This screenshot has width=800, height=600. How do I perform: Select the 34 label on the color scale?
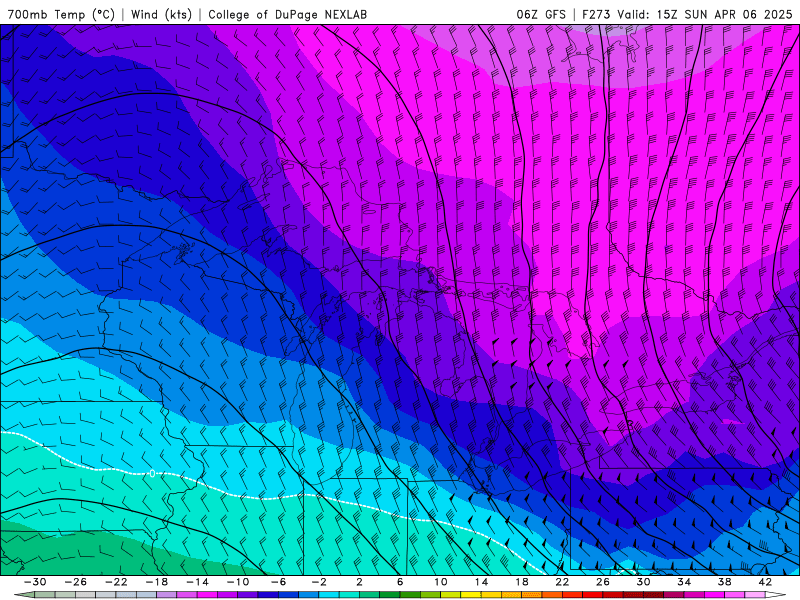[684, 582]
